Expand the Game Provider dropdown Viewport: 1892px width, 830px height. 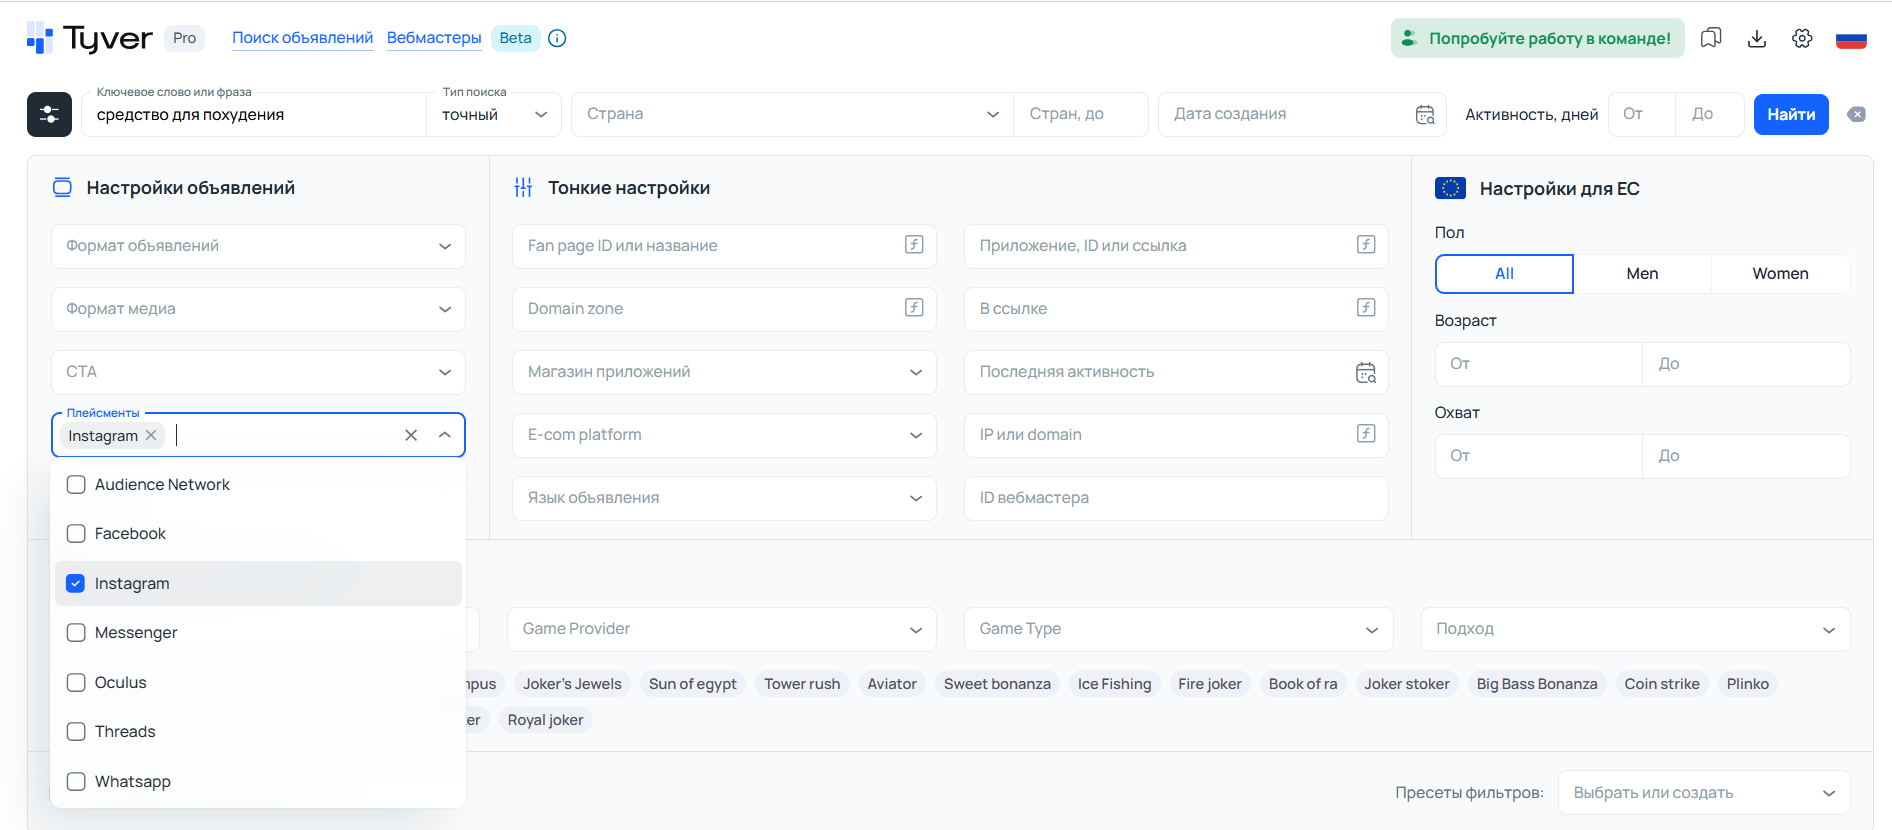(722, 629)
